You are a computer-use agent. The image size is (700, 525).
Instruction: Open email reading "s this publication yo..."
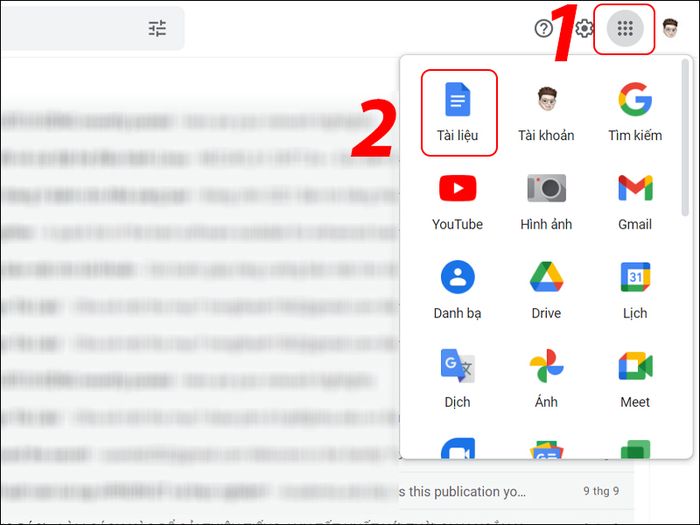coord(462,492)
